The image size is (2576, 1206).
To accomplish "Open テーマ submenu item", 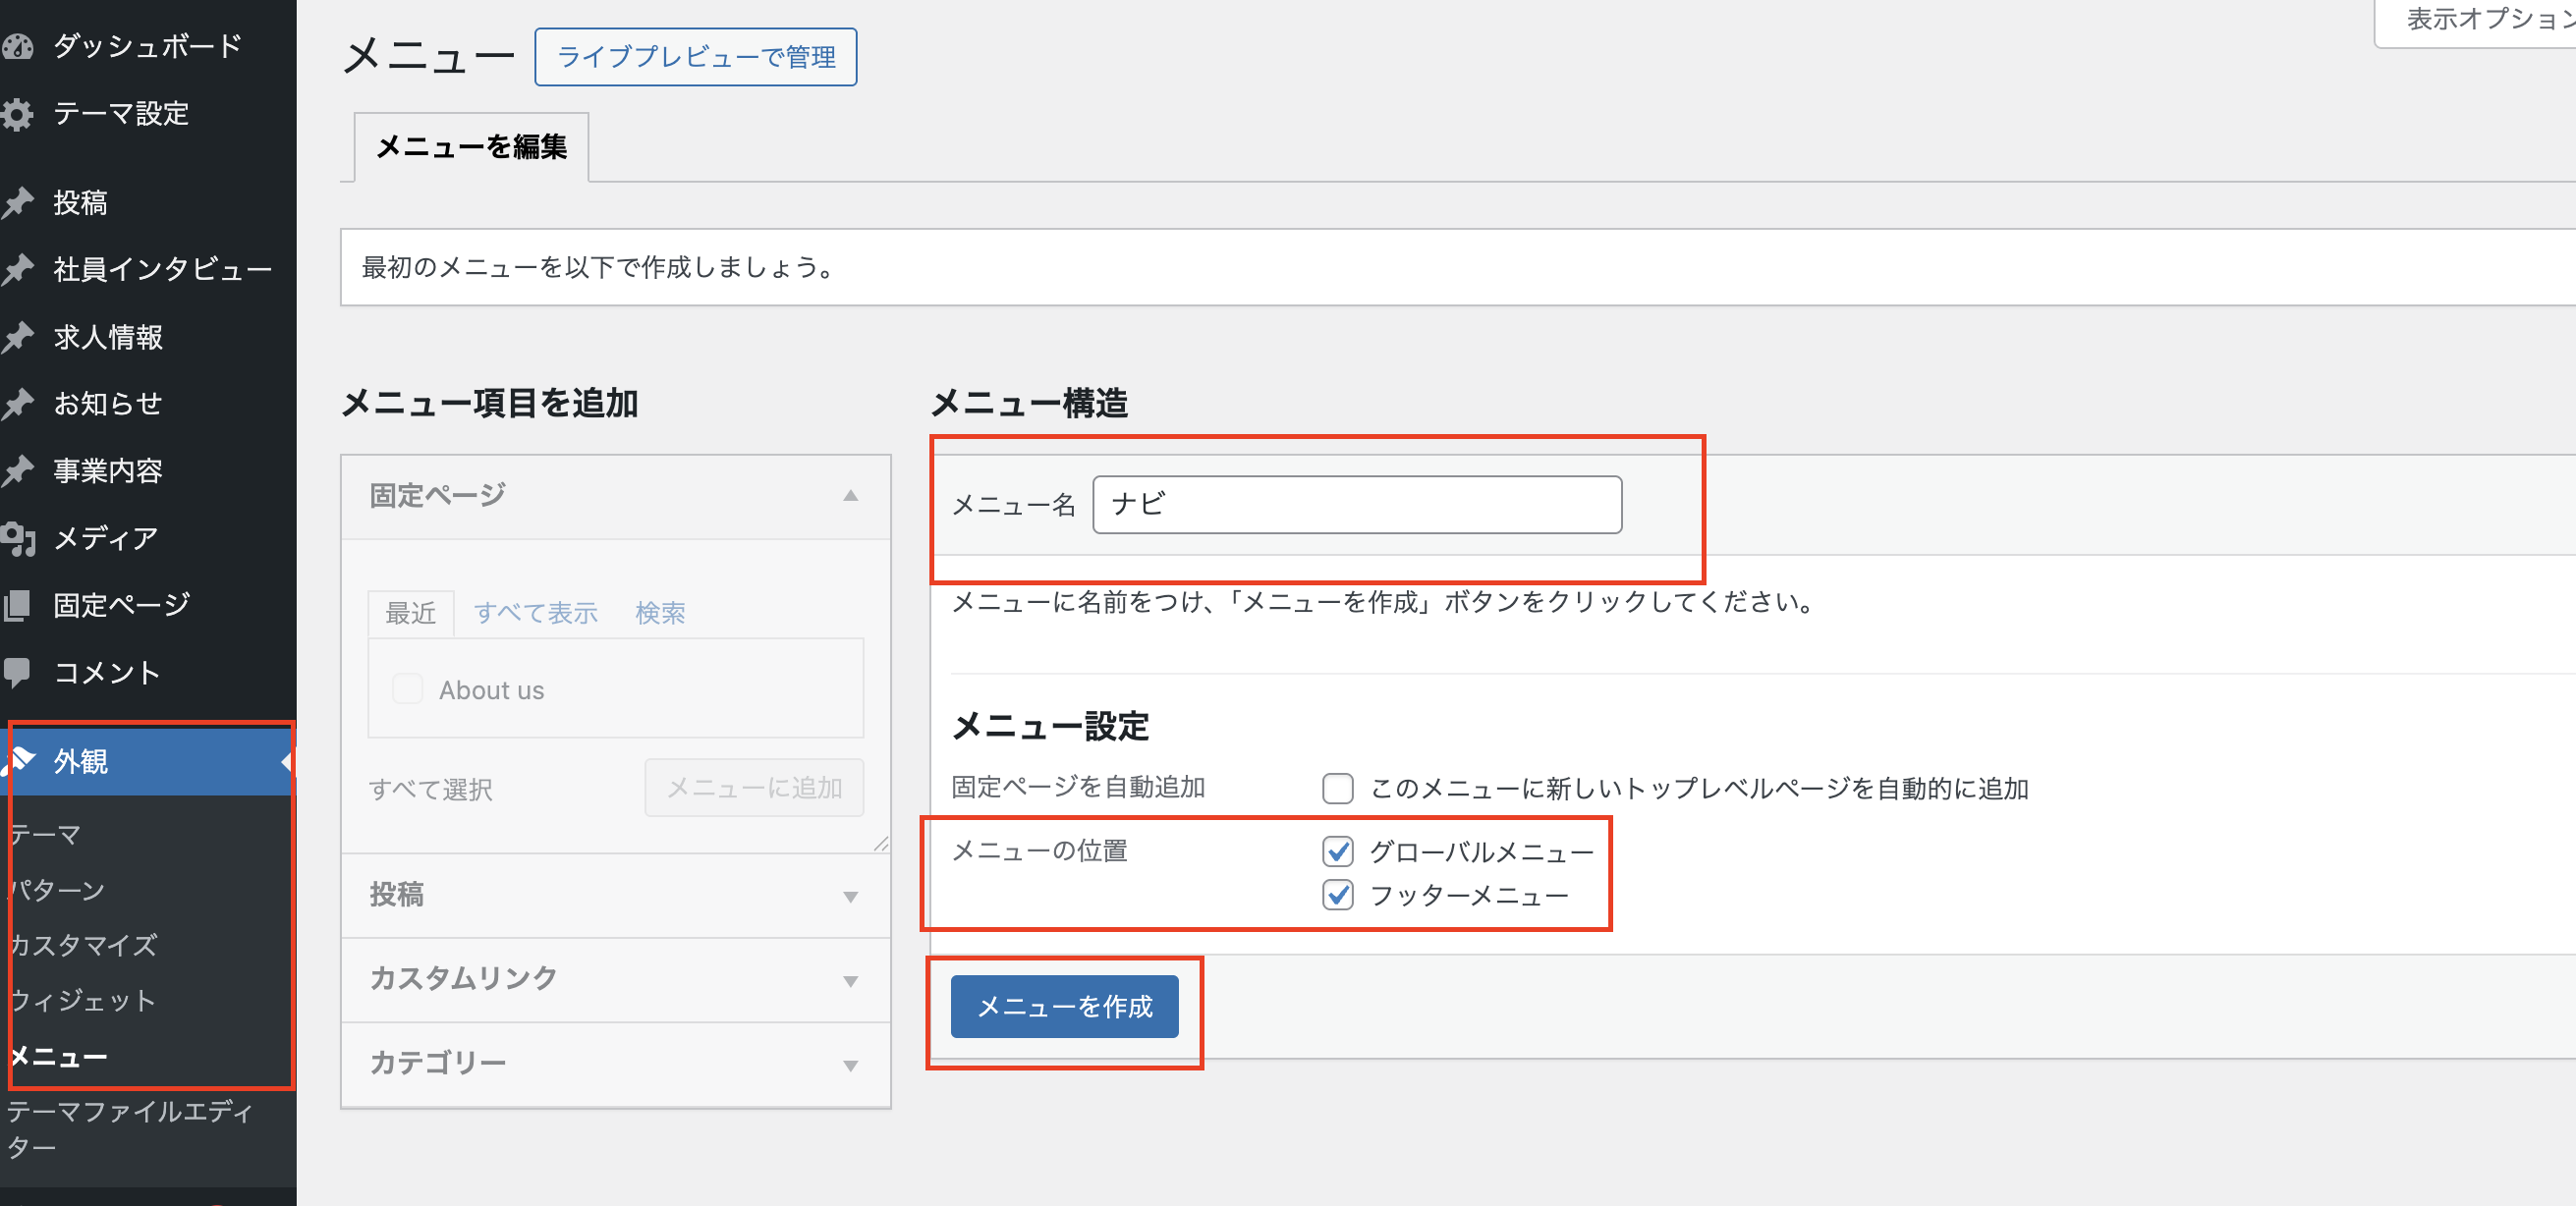I will tap(44, 834).
